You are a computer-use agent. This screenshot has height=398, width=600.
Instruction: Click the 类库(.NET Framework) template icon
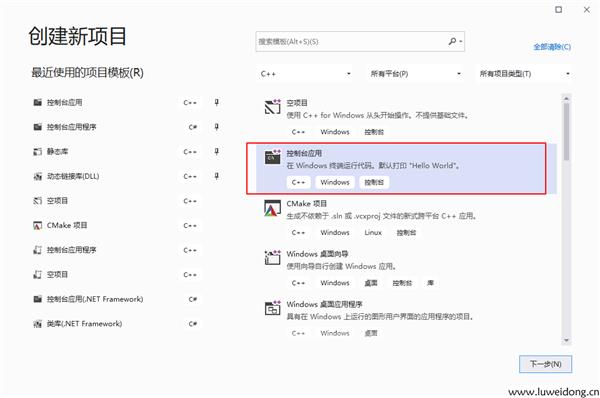coord(38,324)
